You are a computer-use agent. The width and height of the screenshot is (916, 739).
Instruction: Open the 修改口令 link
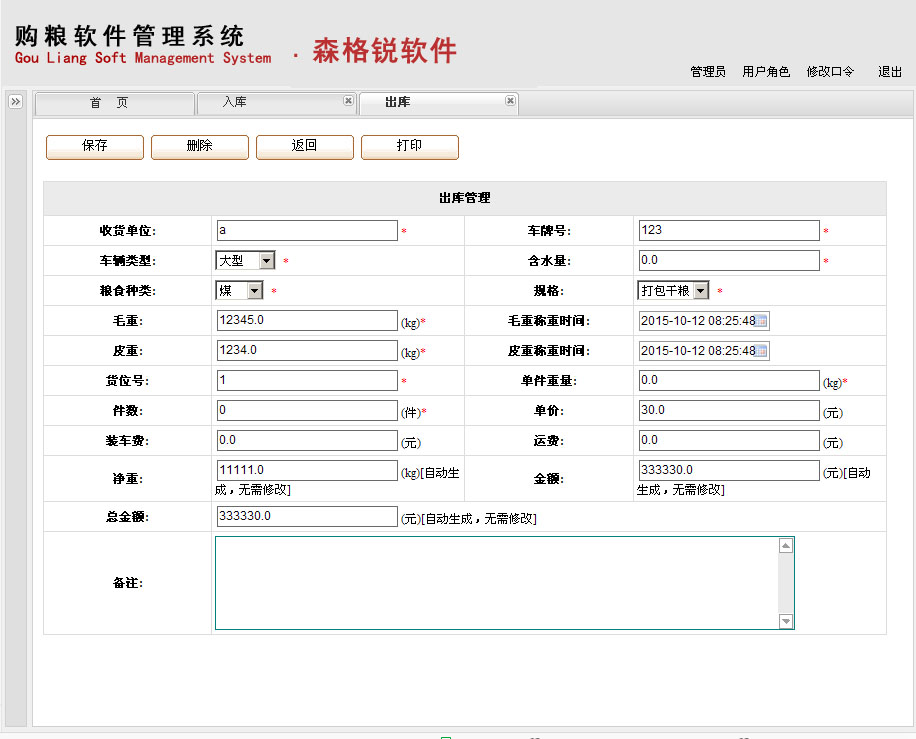pyautogui.click(x=830, y=72)
